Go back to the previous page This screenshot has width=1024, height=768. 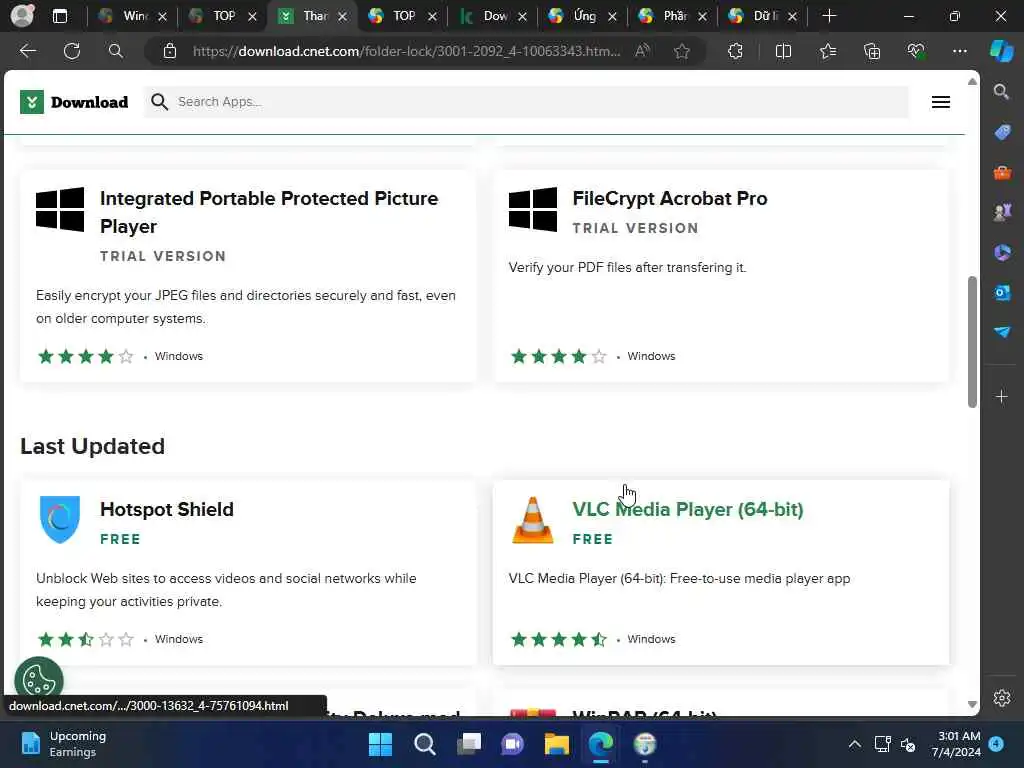(x=27, y=51)
